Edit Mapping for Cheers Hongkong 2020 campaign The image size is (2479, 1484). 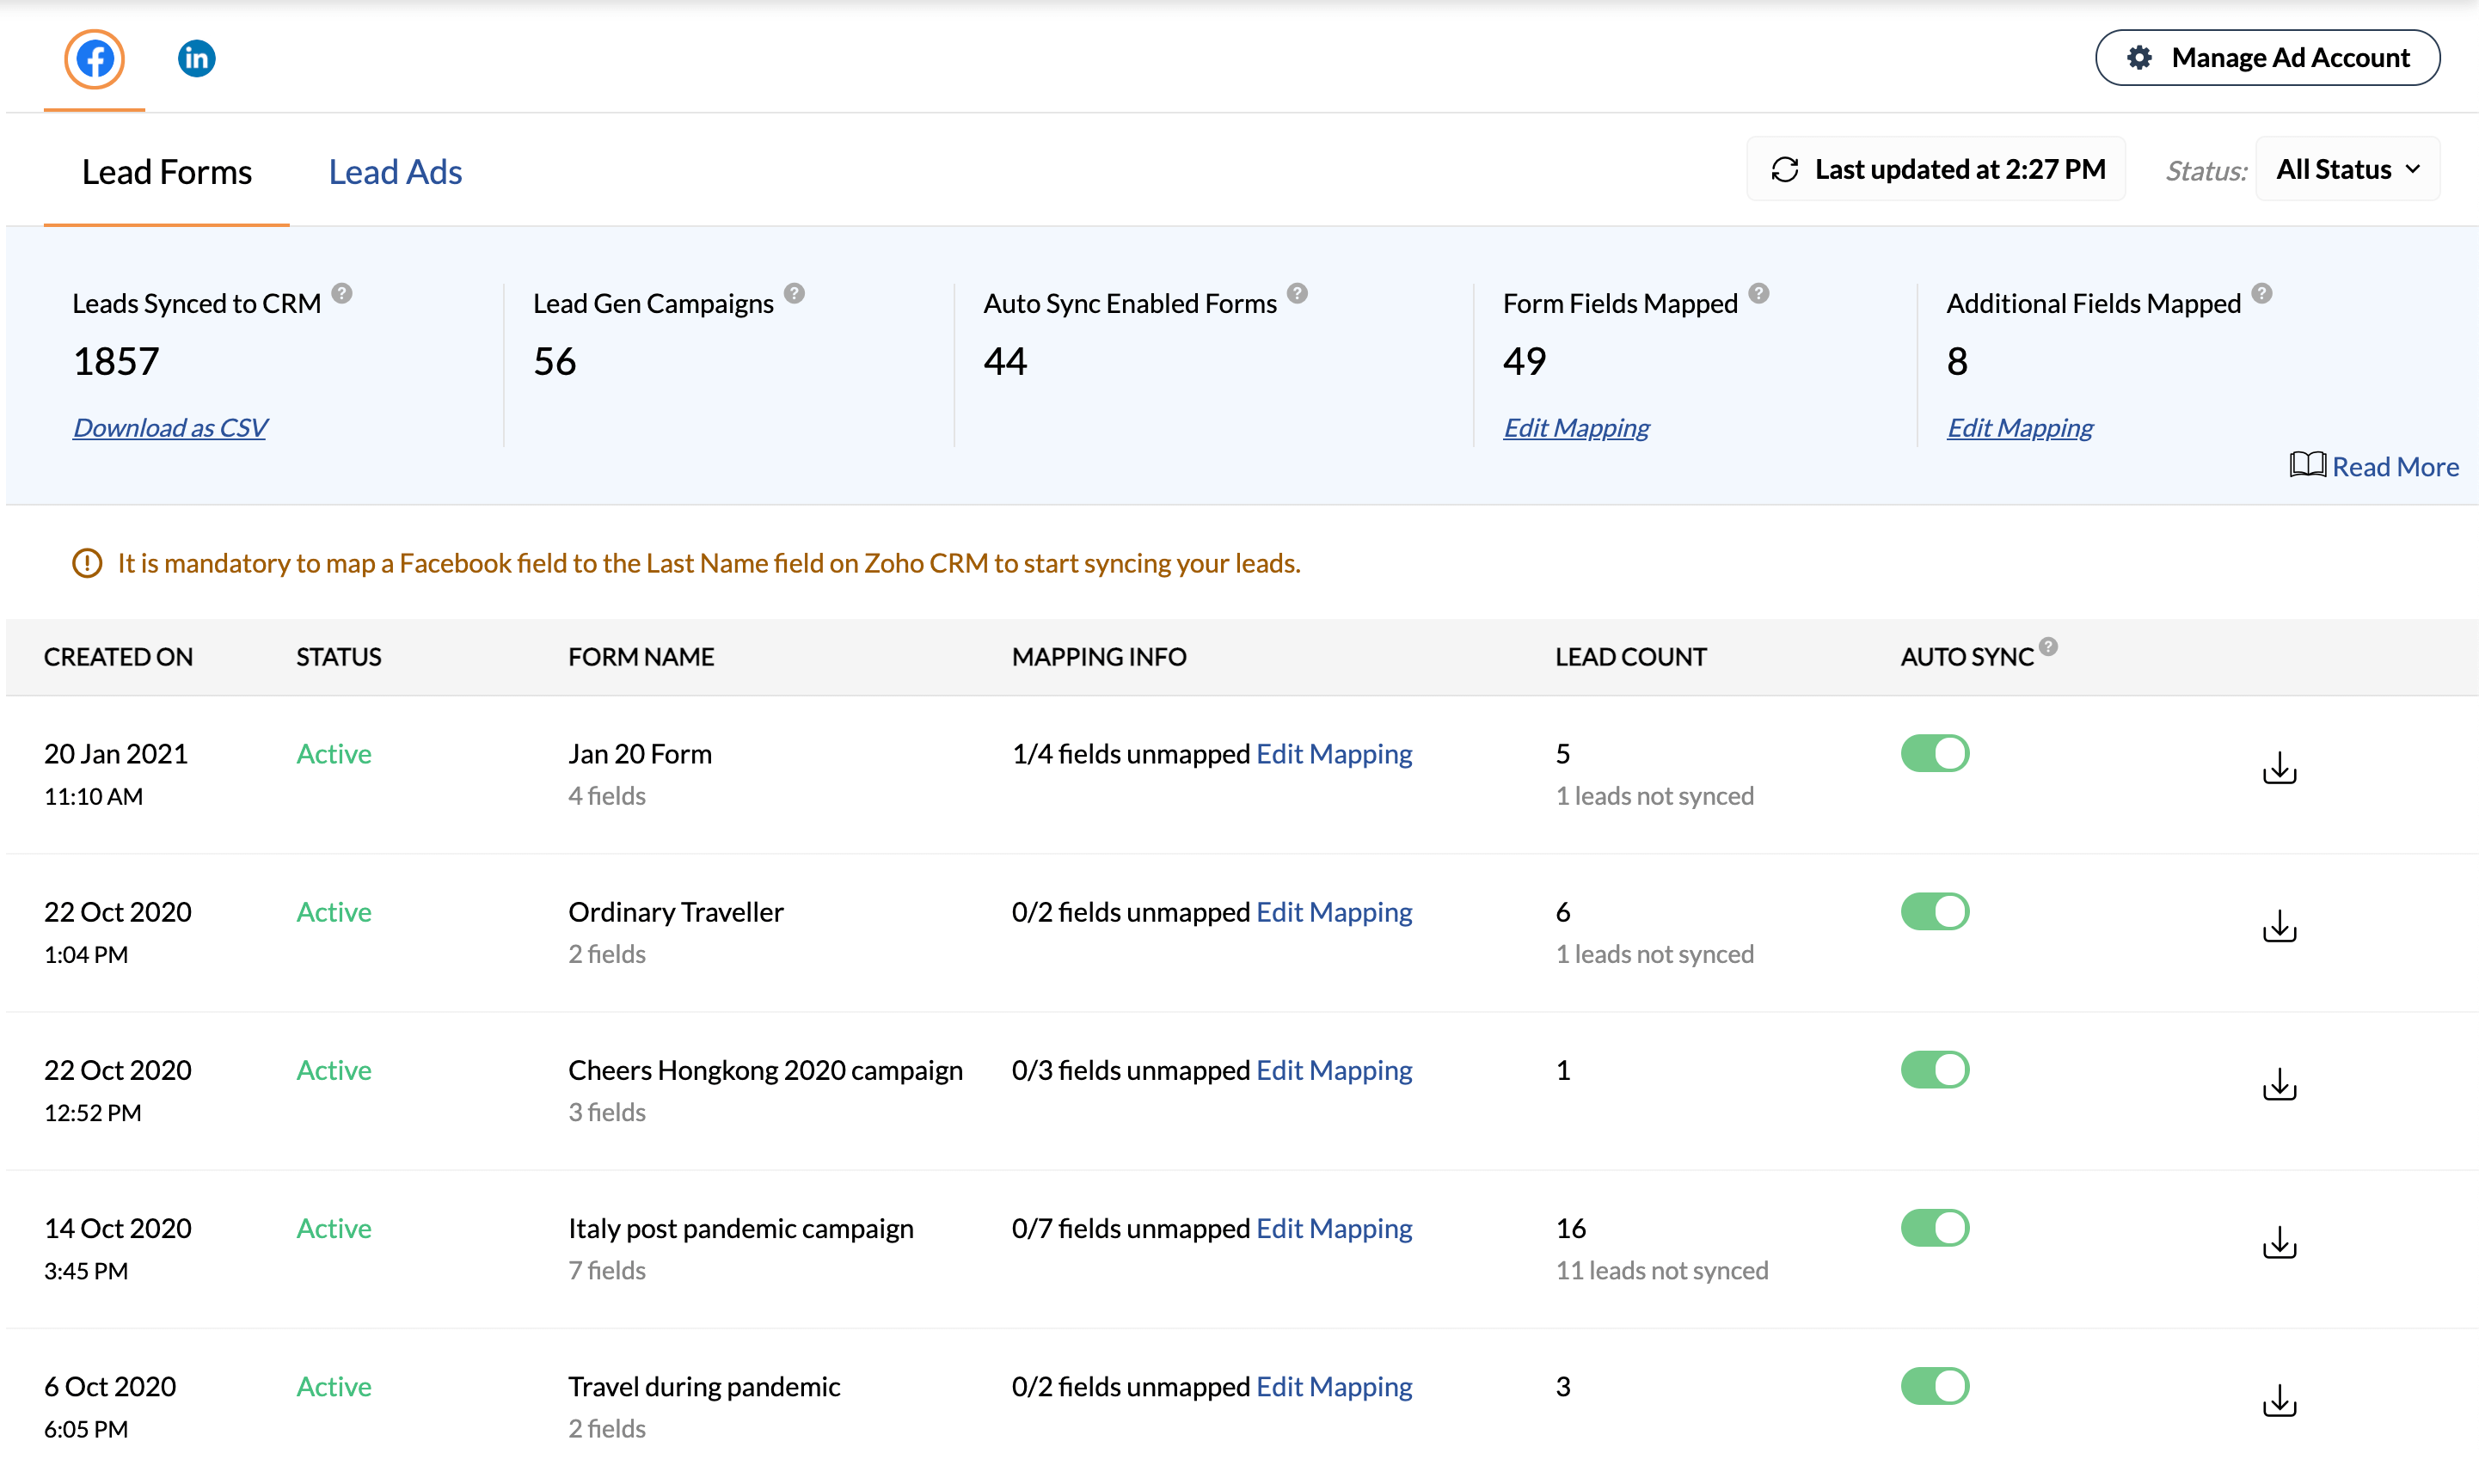(1334, 1070)
